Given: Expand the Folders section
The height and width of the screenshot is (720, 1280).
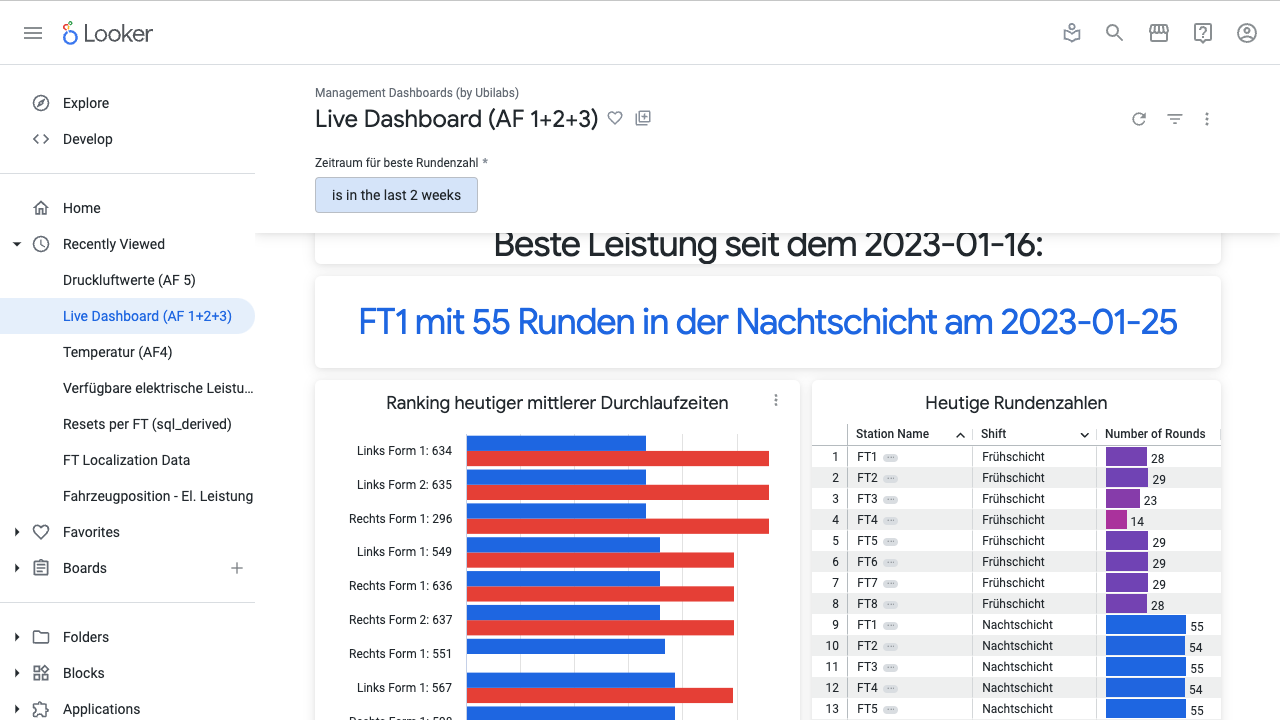Looking at the screenshot, I should [17, 637].
